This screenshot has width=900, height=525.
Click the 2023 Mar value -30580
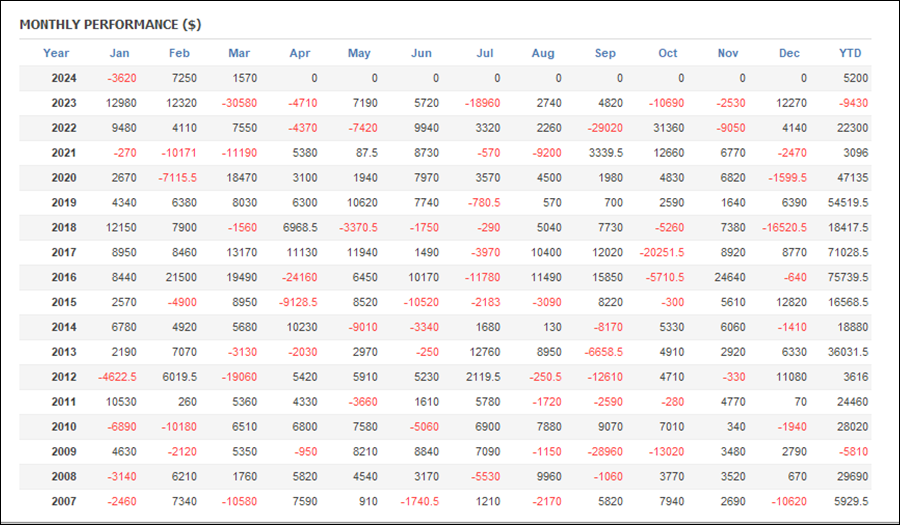pos(239,103)
